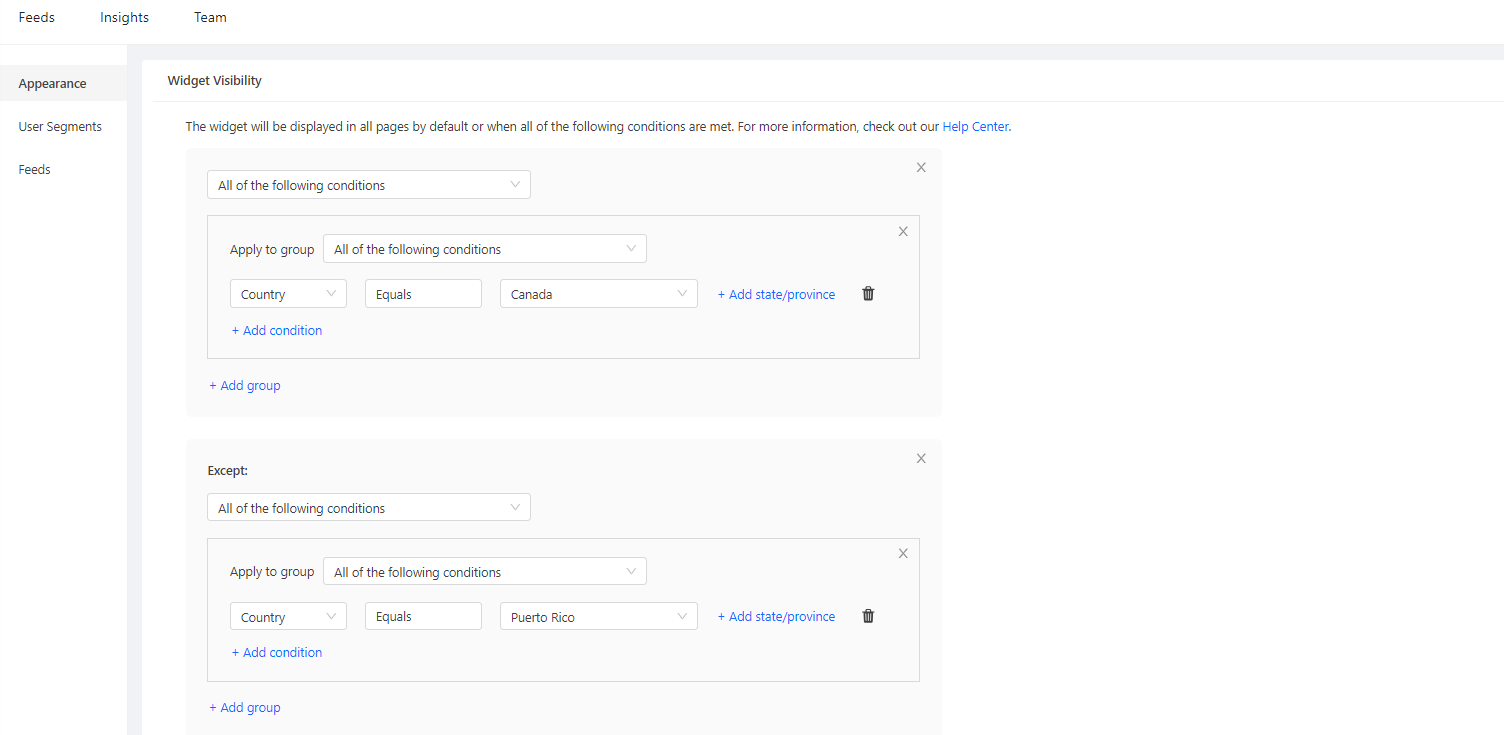
Task: Open Except block's main conditions dropdown
Action: (x=369, y=508)
